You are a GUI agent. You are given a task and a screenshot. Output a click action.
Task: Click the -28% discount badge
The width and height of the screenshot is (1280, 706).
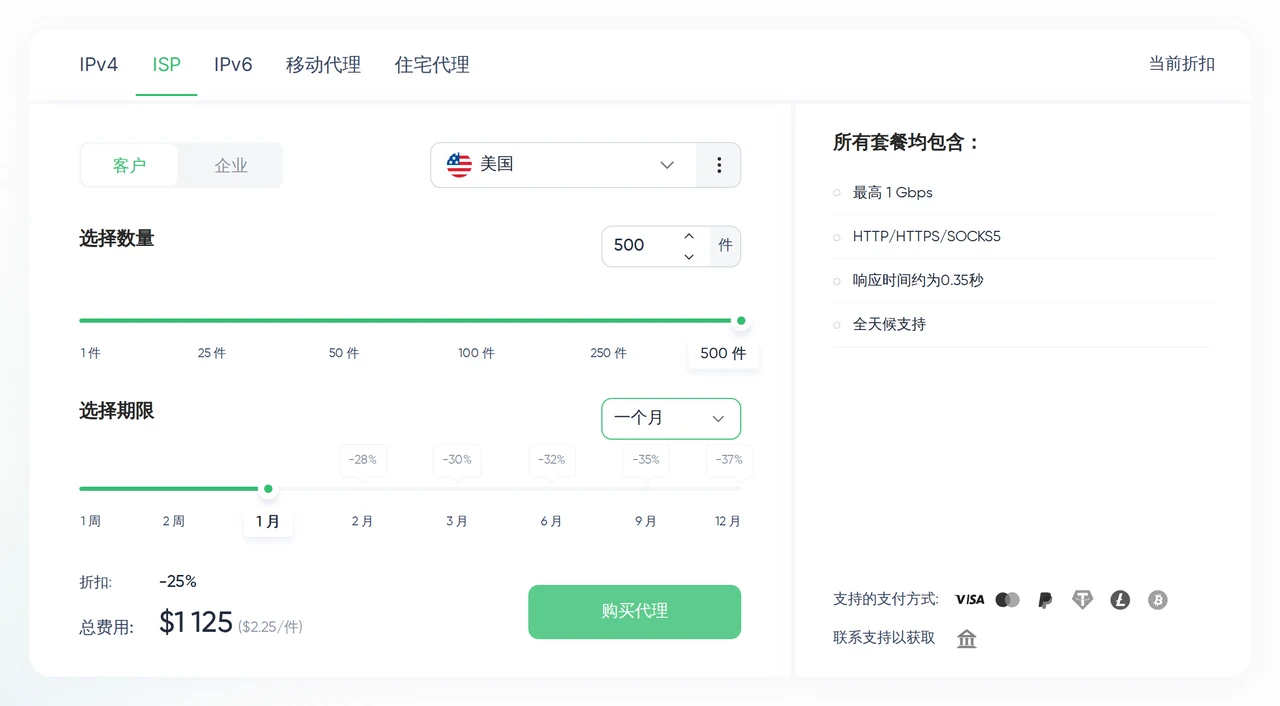coord(363,460)
